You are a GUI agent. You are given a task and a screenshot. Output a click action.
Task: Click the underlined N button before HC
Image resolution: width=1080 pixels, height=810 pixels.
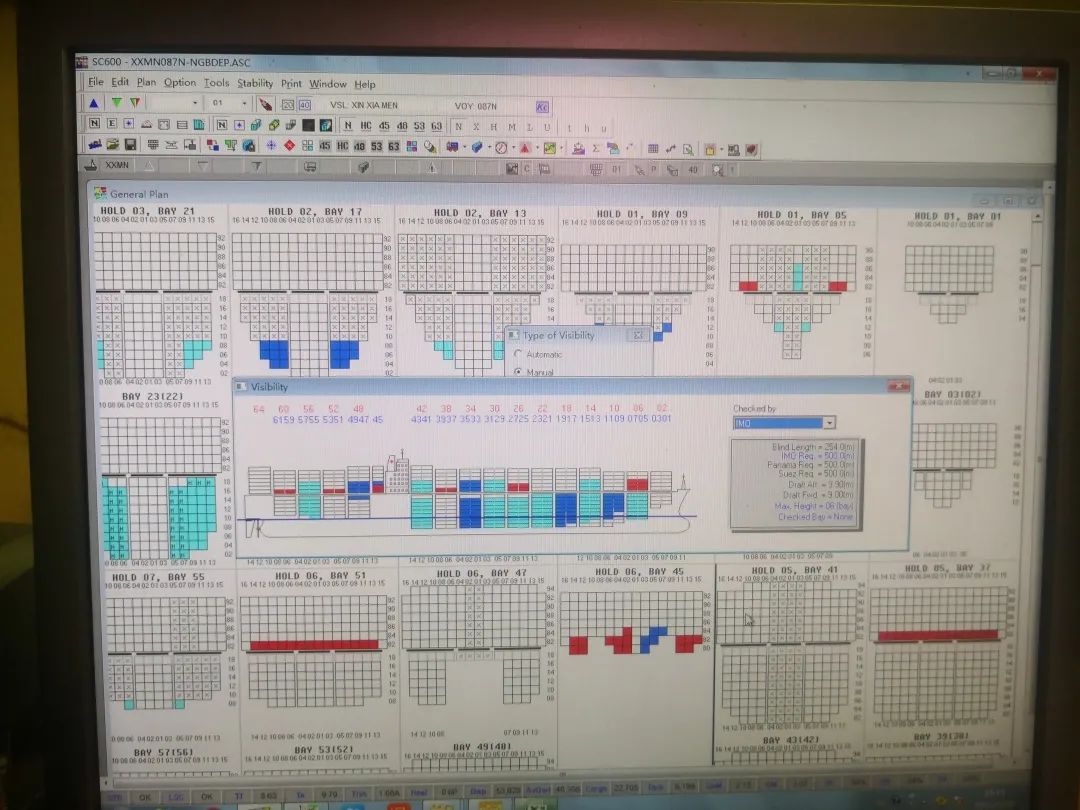[348, 125]
